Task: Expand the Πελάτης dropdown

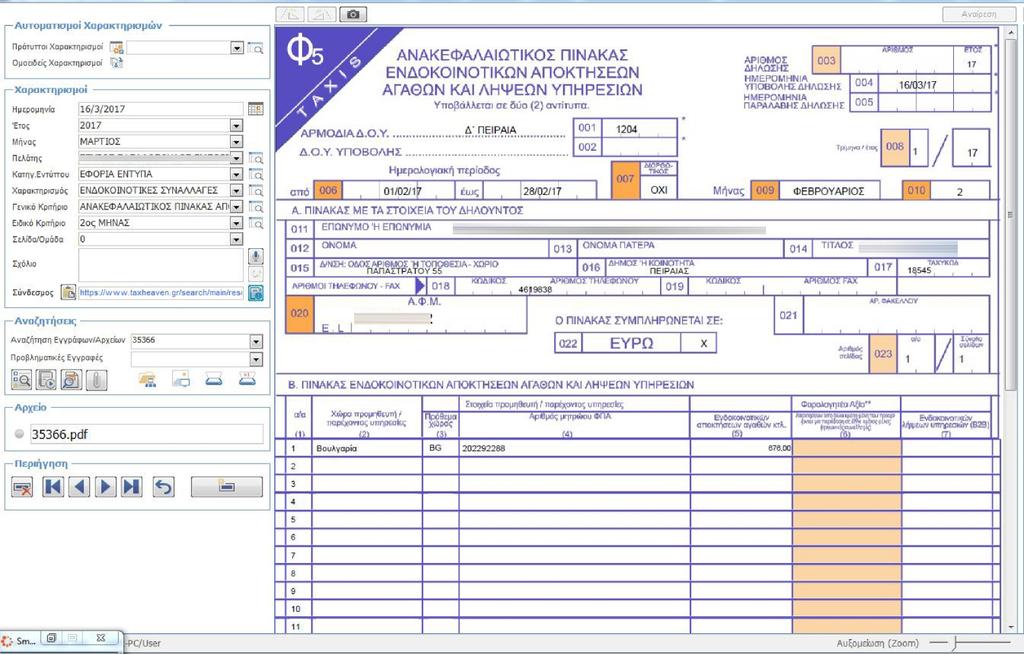Action: (236, 158)
